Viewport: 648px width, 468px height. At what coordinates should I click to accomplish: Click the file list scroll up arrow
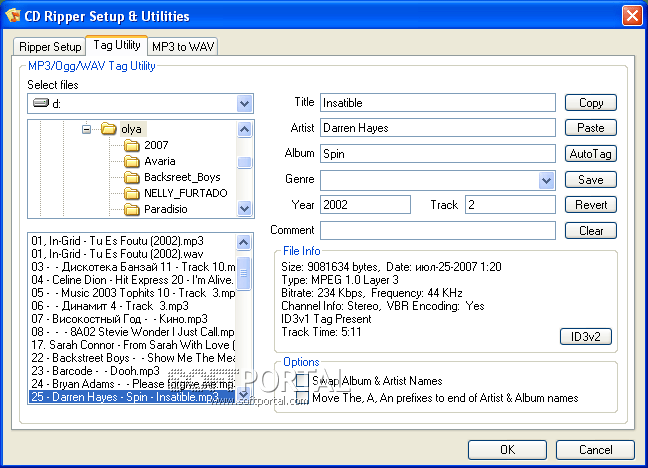point(243,242)
